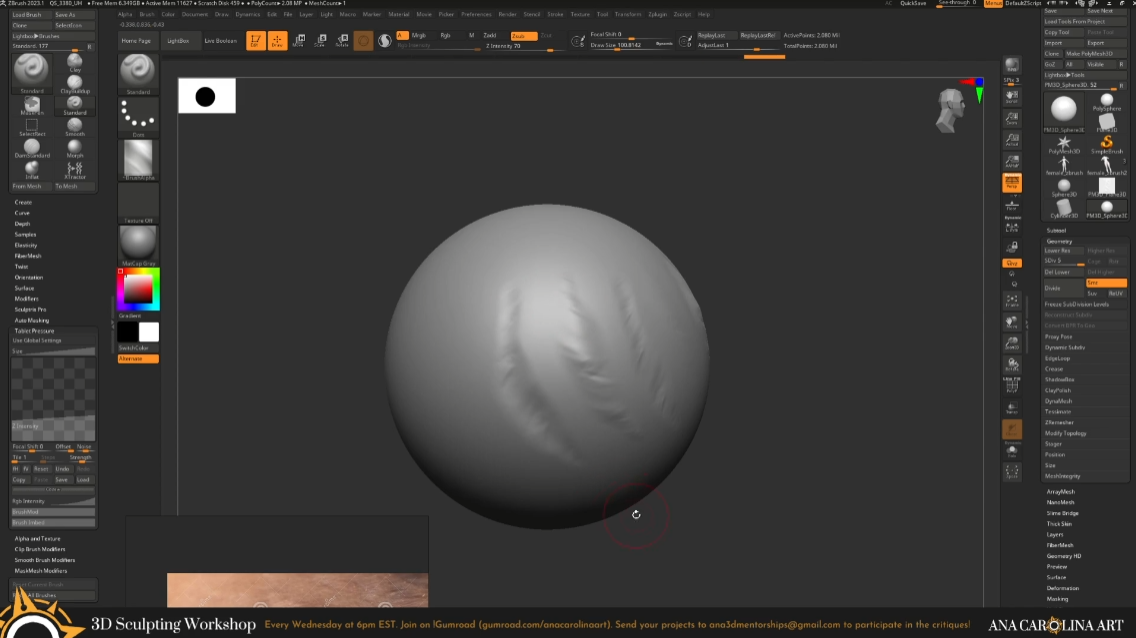Expand the Auto Masking section
The width and height of the screenshot is (1136, 638).
tap(32, 320)
